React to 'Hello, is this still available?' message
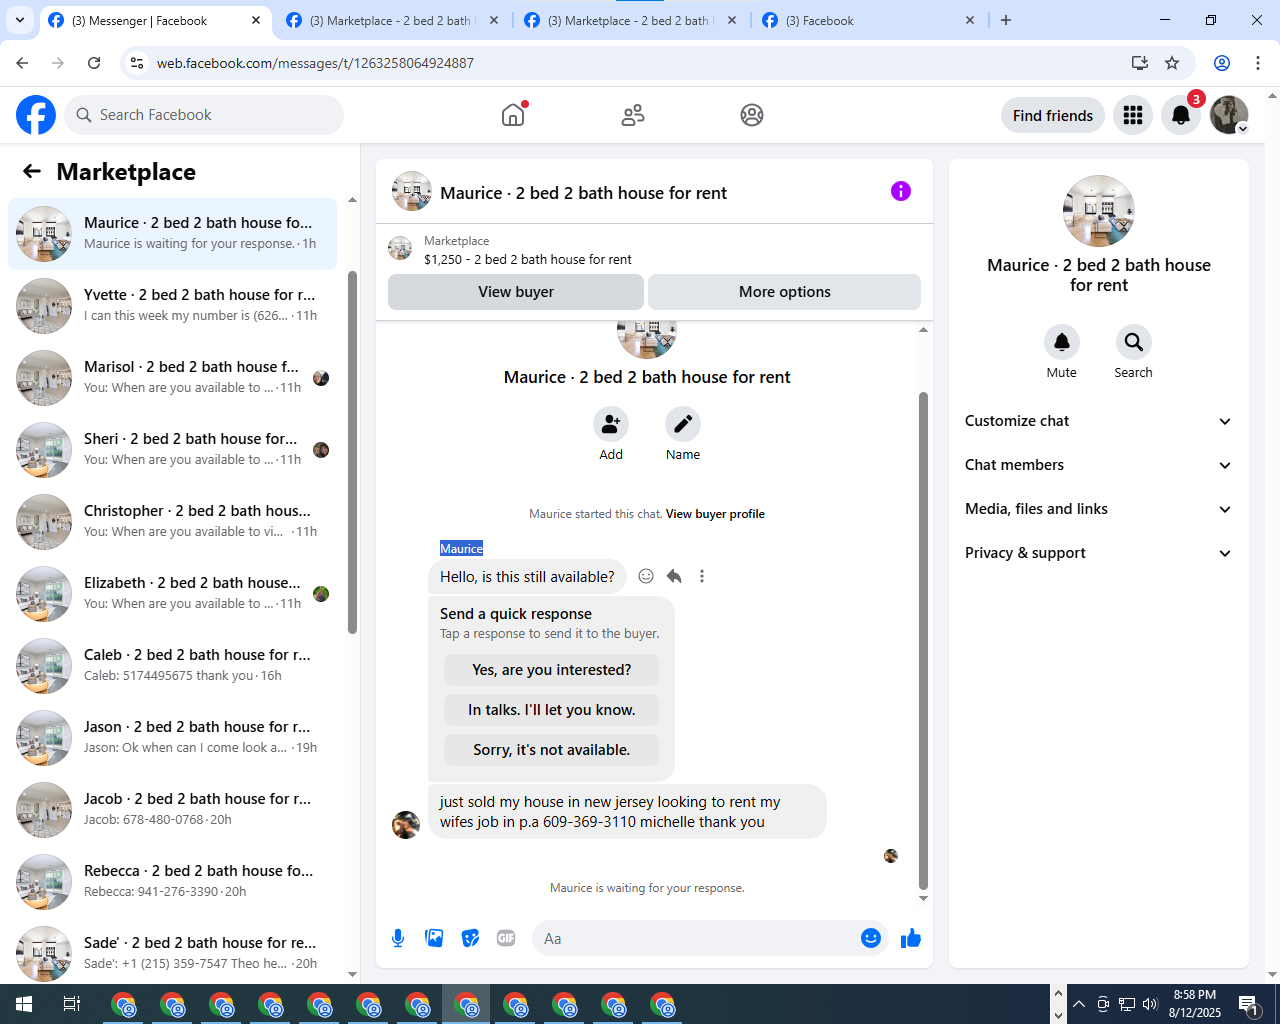Screen dimensions: 1280x1024 pyautogui.click(x=646, y=576)
